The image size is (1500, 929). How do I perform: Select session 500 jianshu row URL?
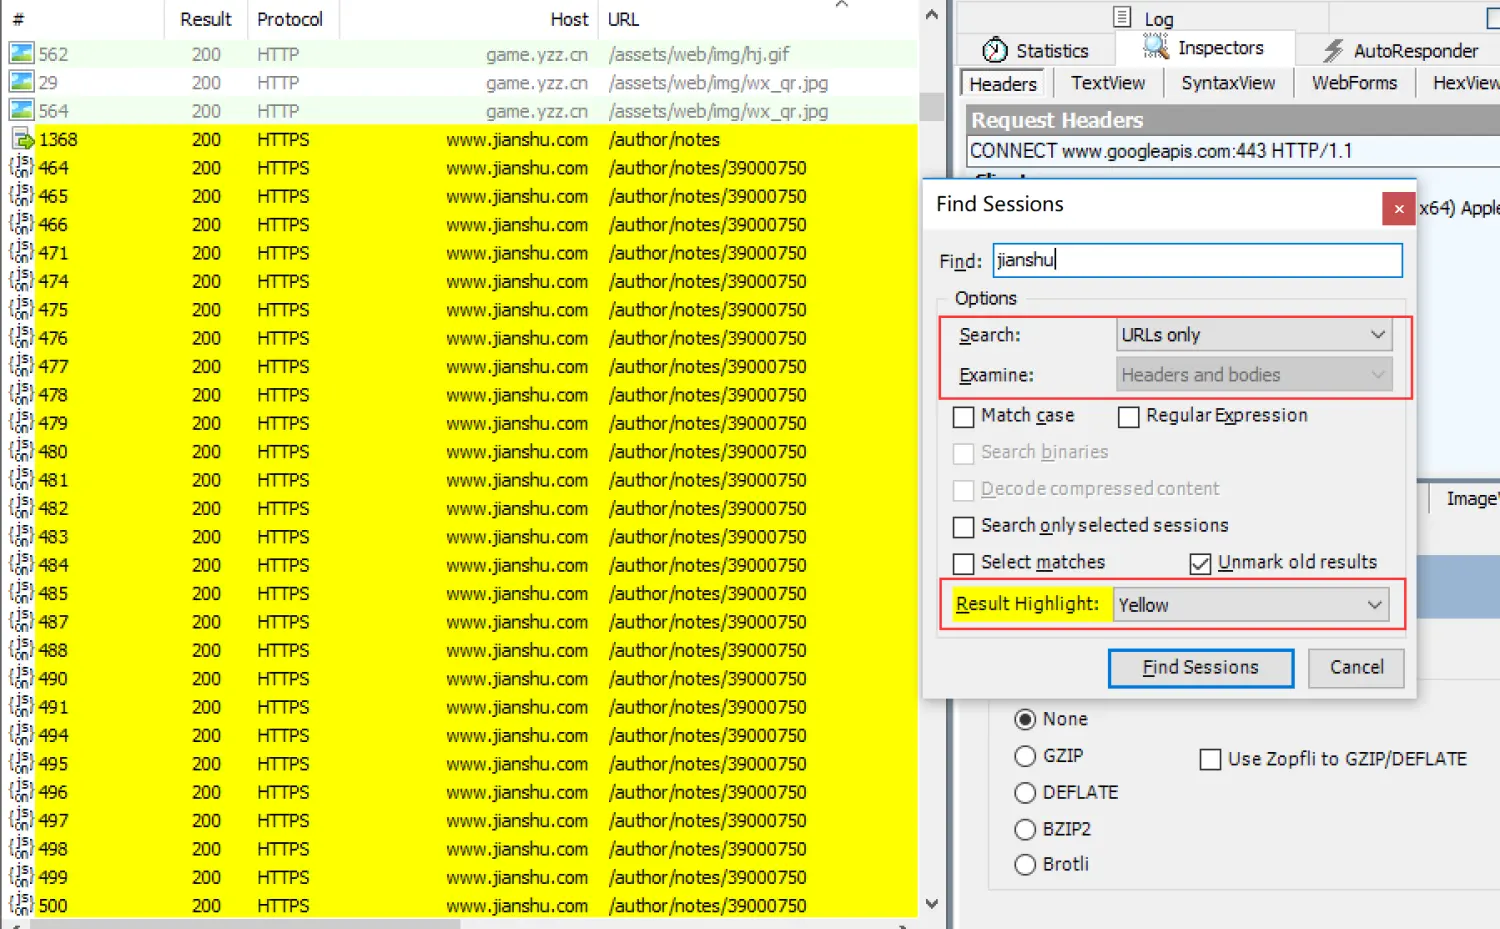click(707, 906)
